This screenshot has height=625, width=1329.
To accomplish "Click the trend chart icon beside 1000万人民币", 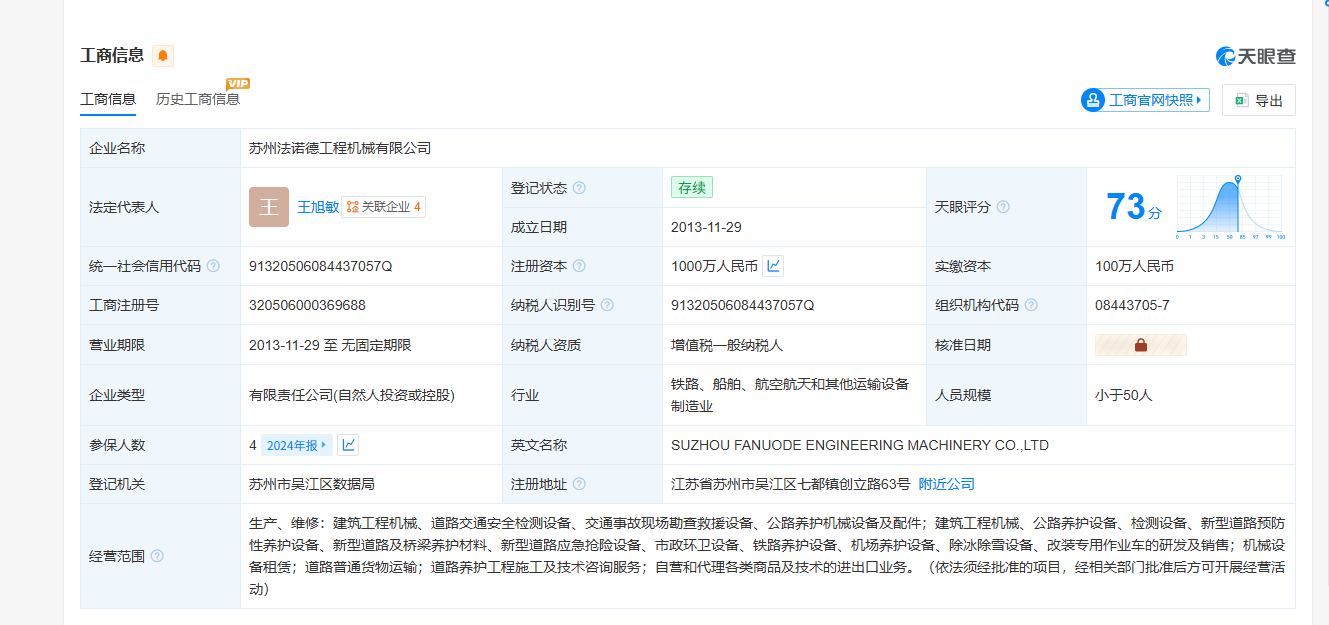I will pyautogui.click(x=773, y=266).
